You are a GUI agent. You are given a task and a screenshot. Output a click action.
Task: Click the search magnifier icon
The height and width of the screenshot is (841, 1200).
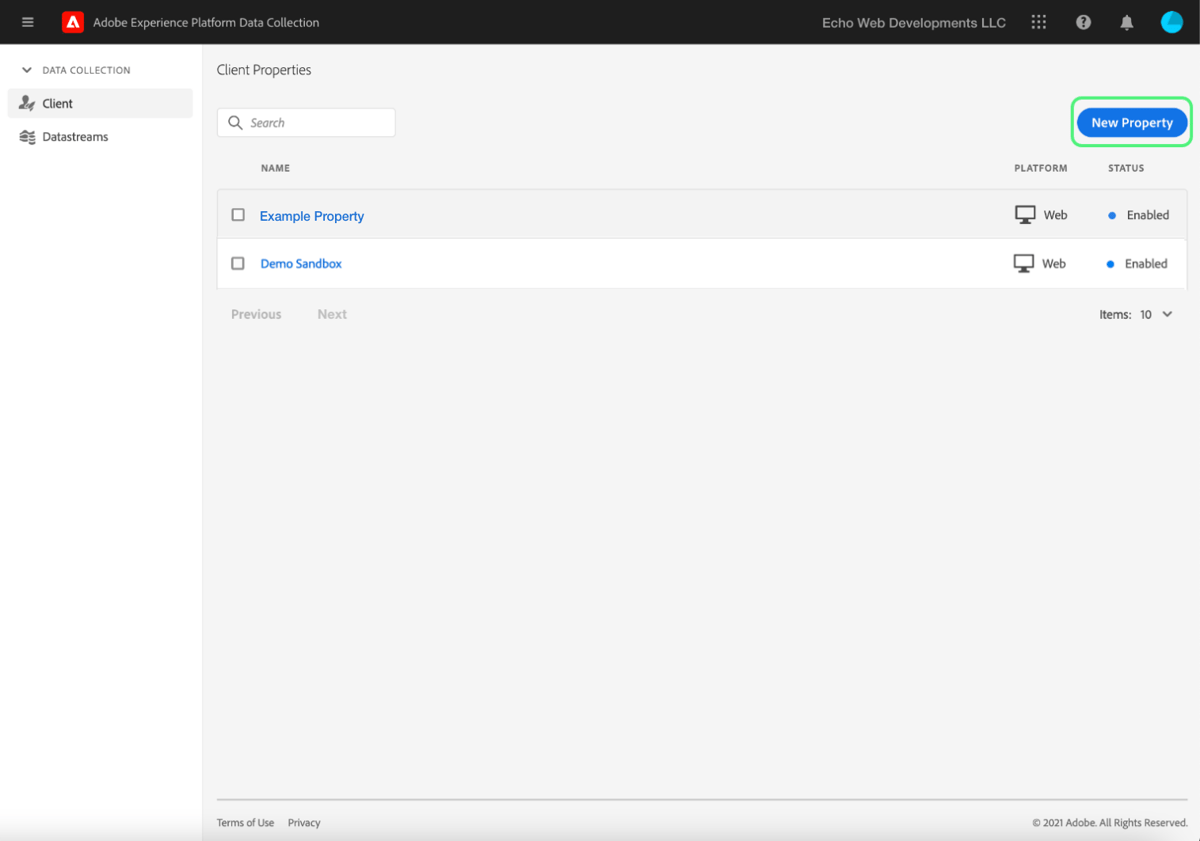pos(235,122)
